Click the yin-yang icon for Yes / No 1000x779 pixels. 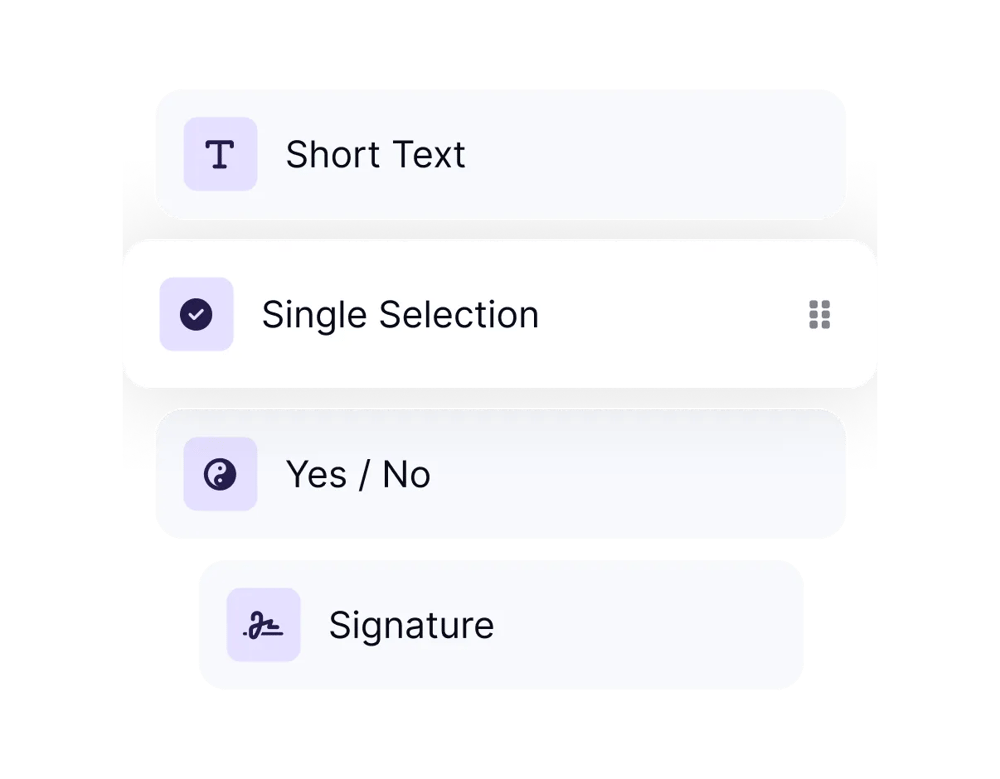pos(220,474)
